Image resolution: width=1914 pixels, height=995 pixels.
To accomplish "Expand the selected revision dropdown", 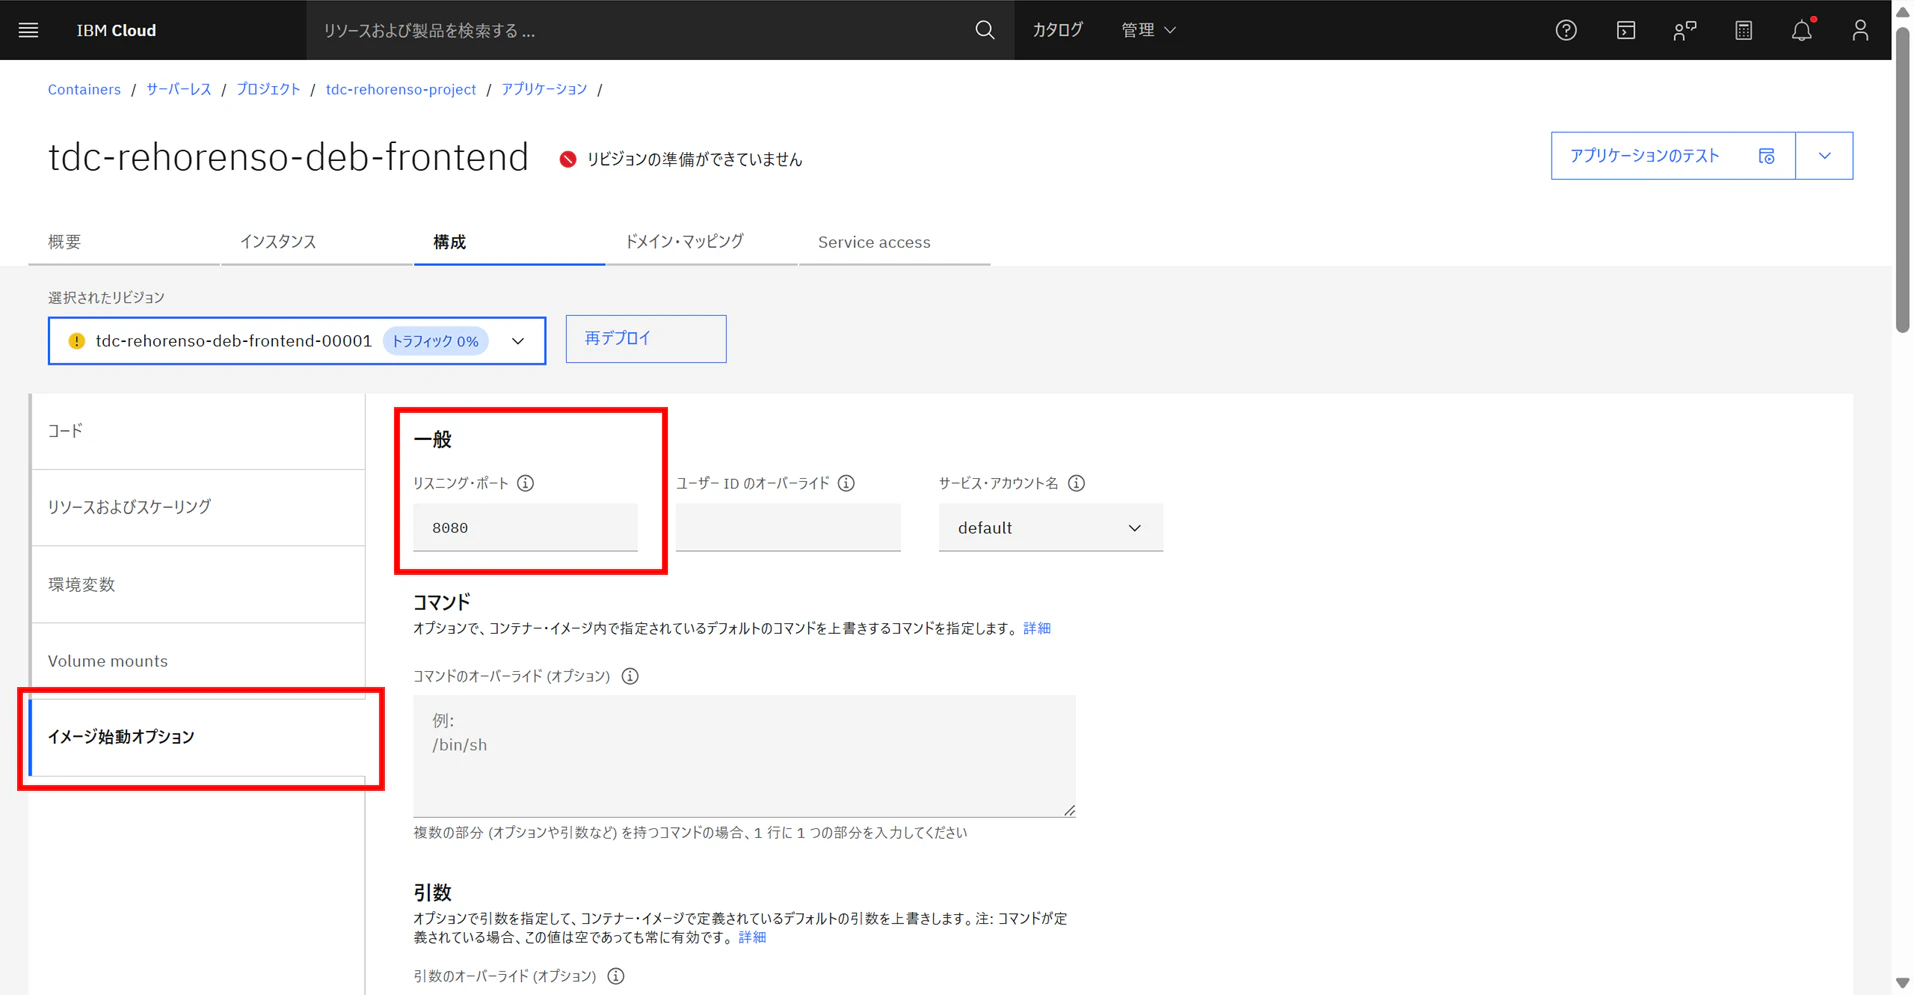I will 297,341.
